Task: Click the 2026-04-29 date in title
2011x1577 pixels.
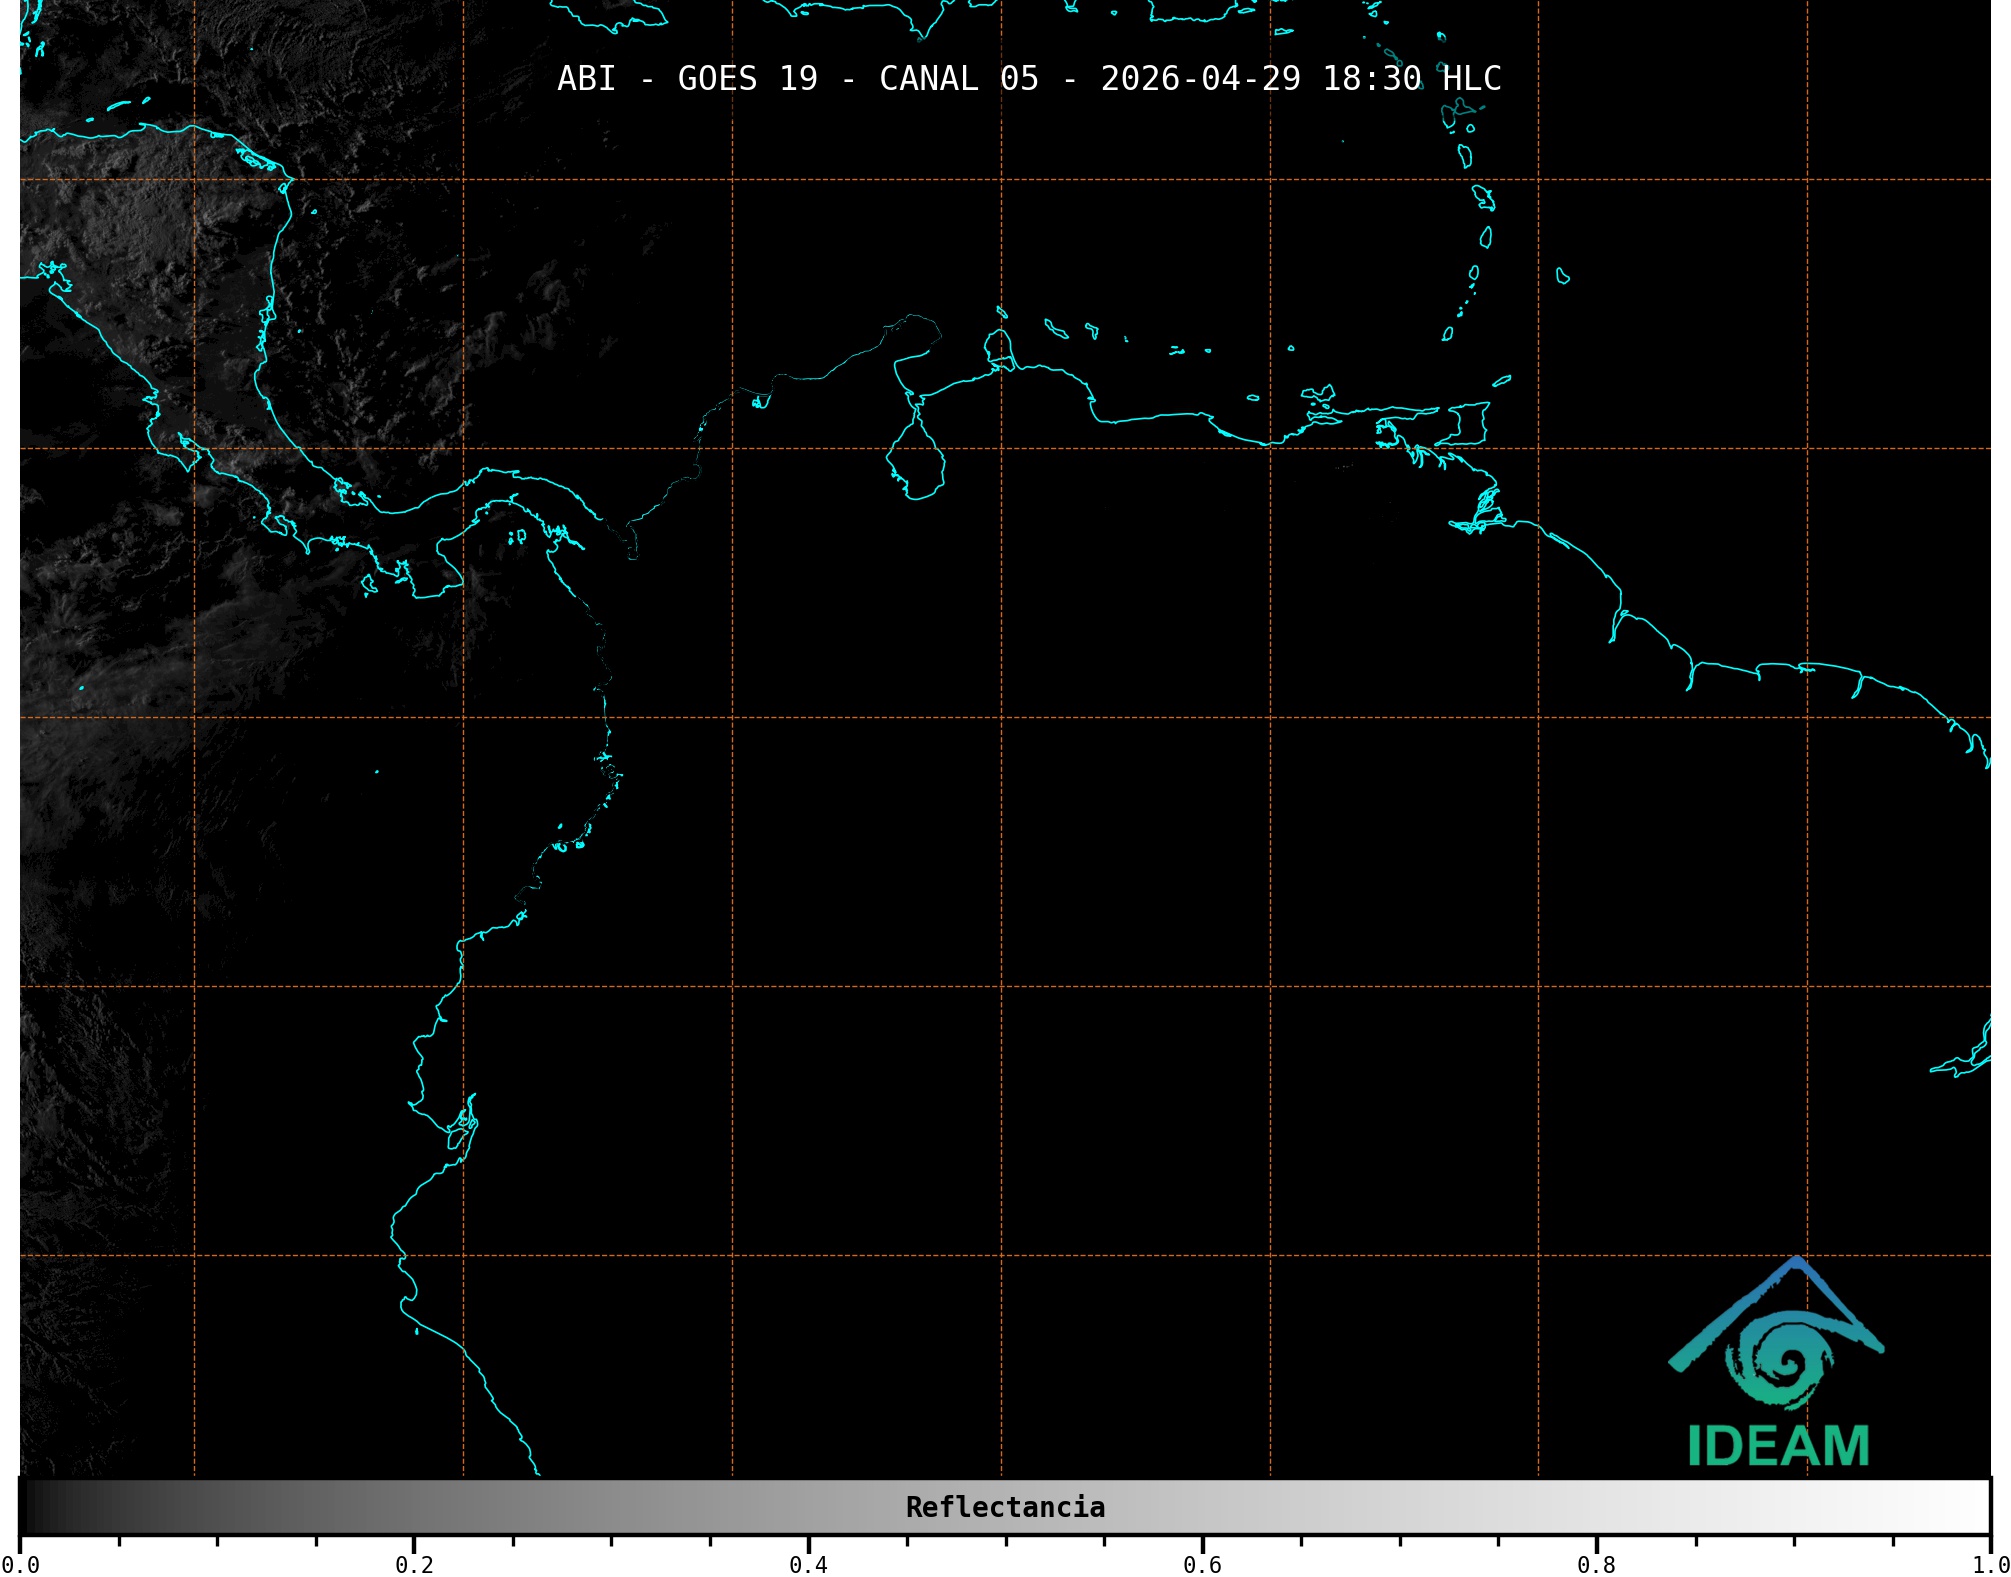Action: [x=1200, y=79]
